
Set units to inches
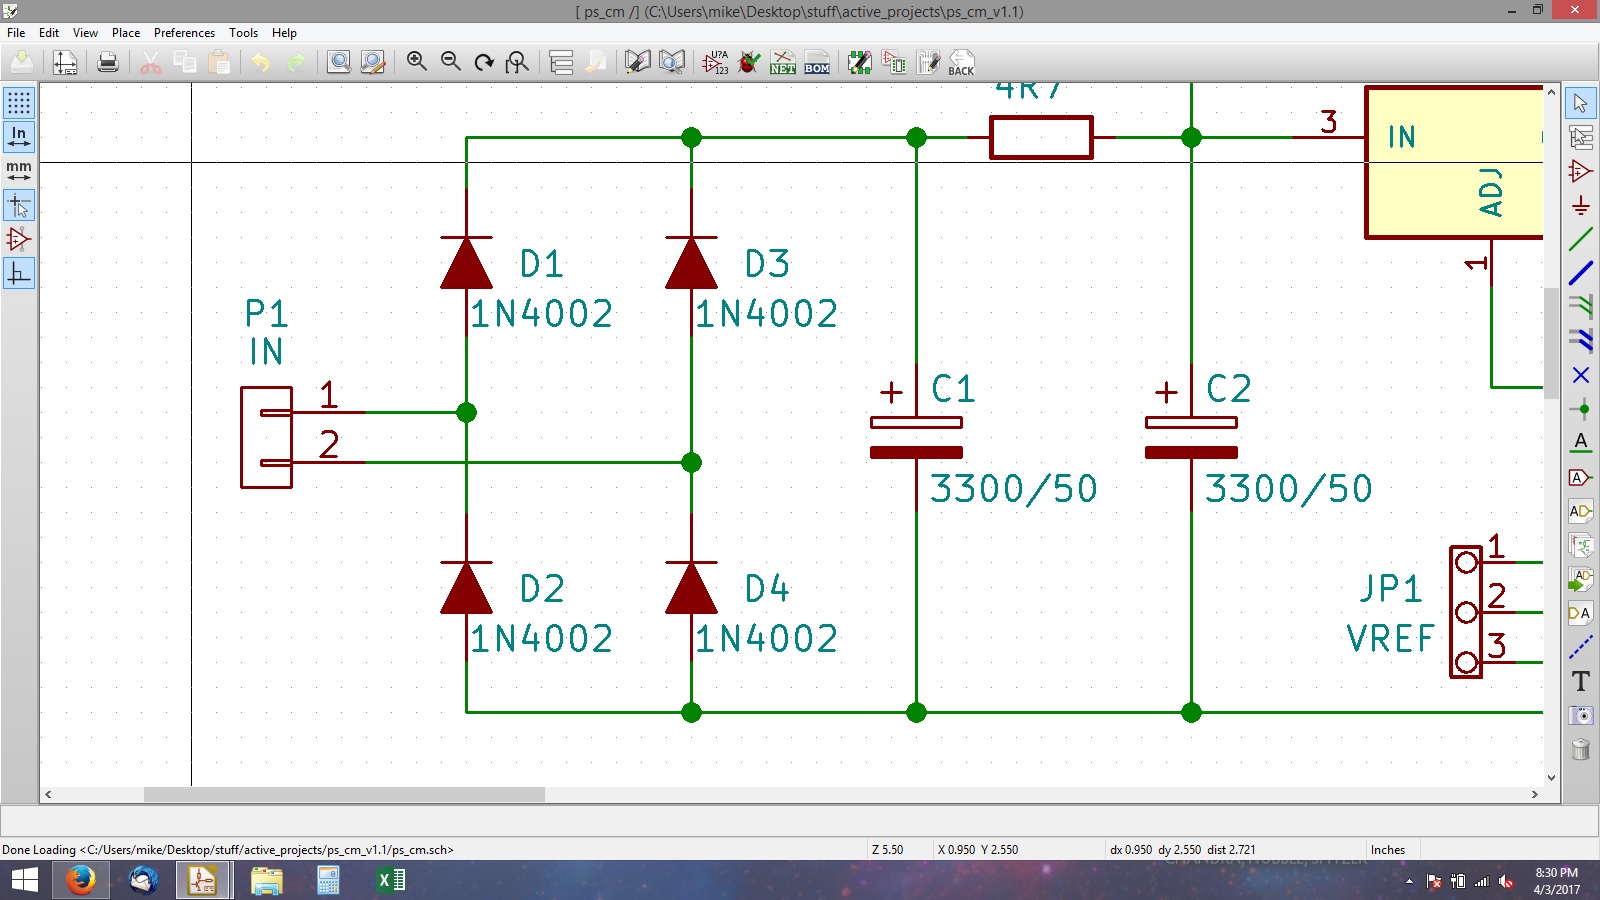tap(19, 136)
